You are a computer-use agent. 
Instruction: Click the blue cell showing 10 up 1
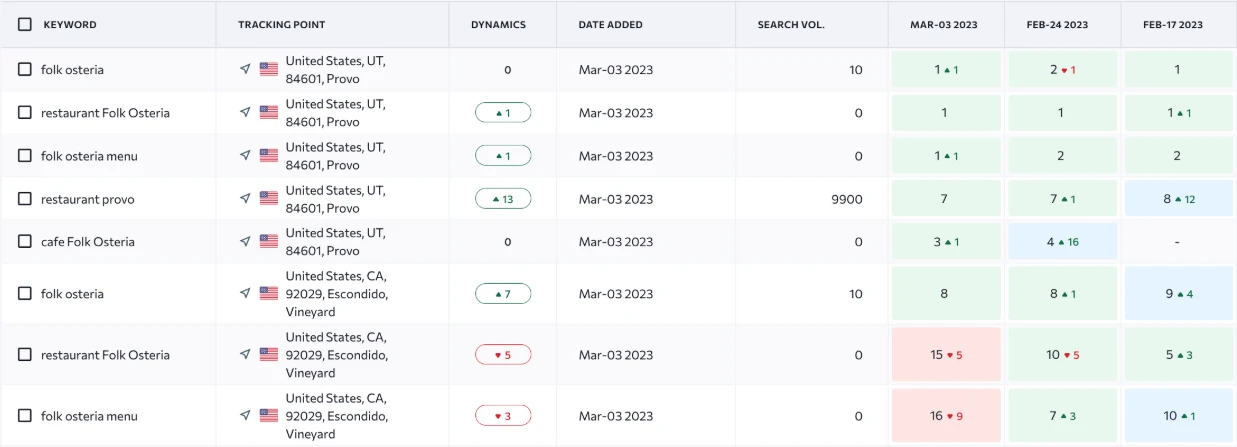pyautogui.click(x=1179, y=416)
